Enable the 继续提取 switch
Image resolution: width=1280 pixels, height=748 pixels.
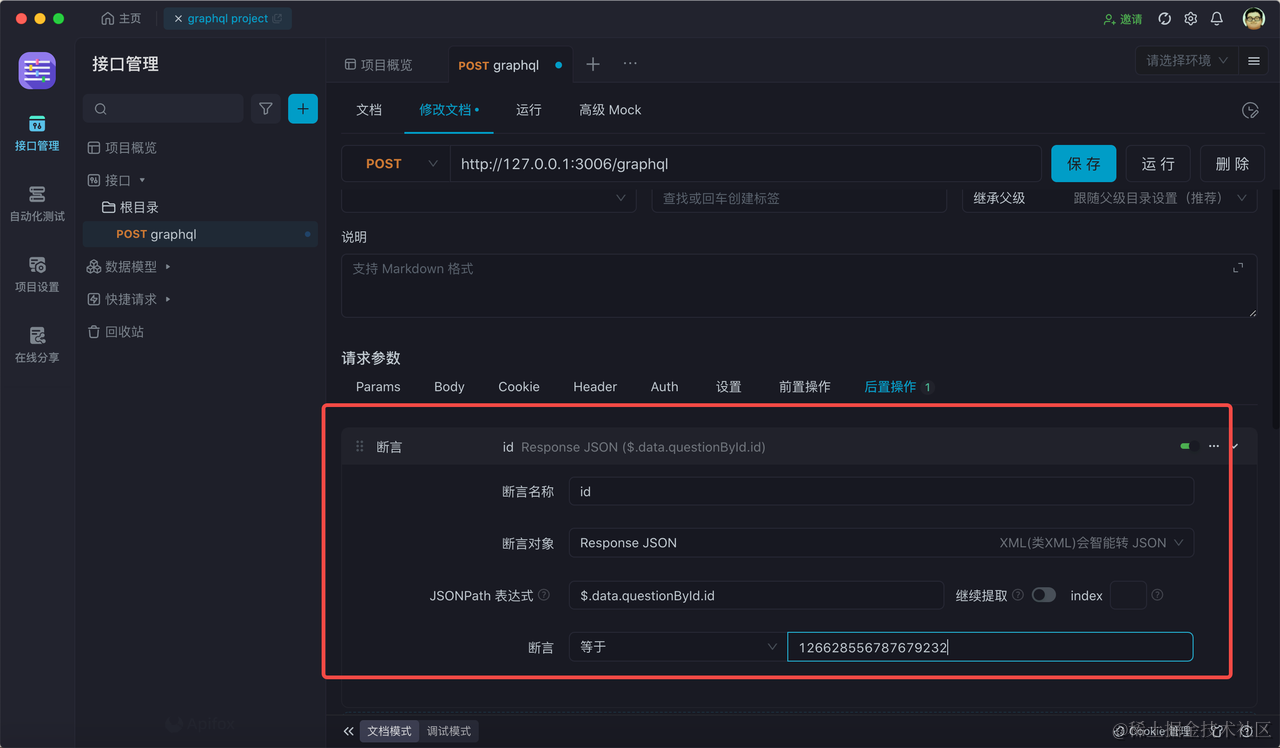[x=1043, y=594]
